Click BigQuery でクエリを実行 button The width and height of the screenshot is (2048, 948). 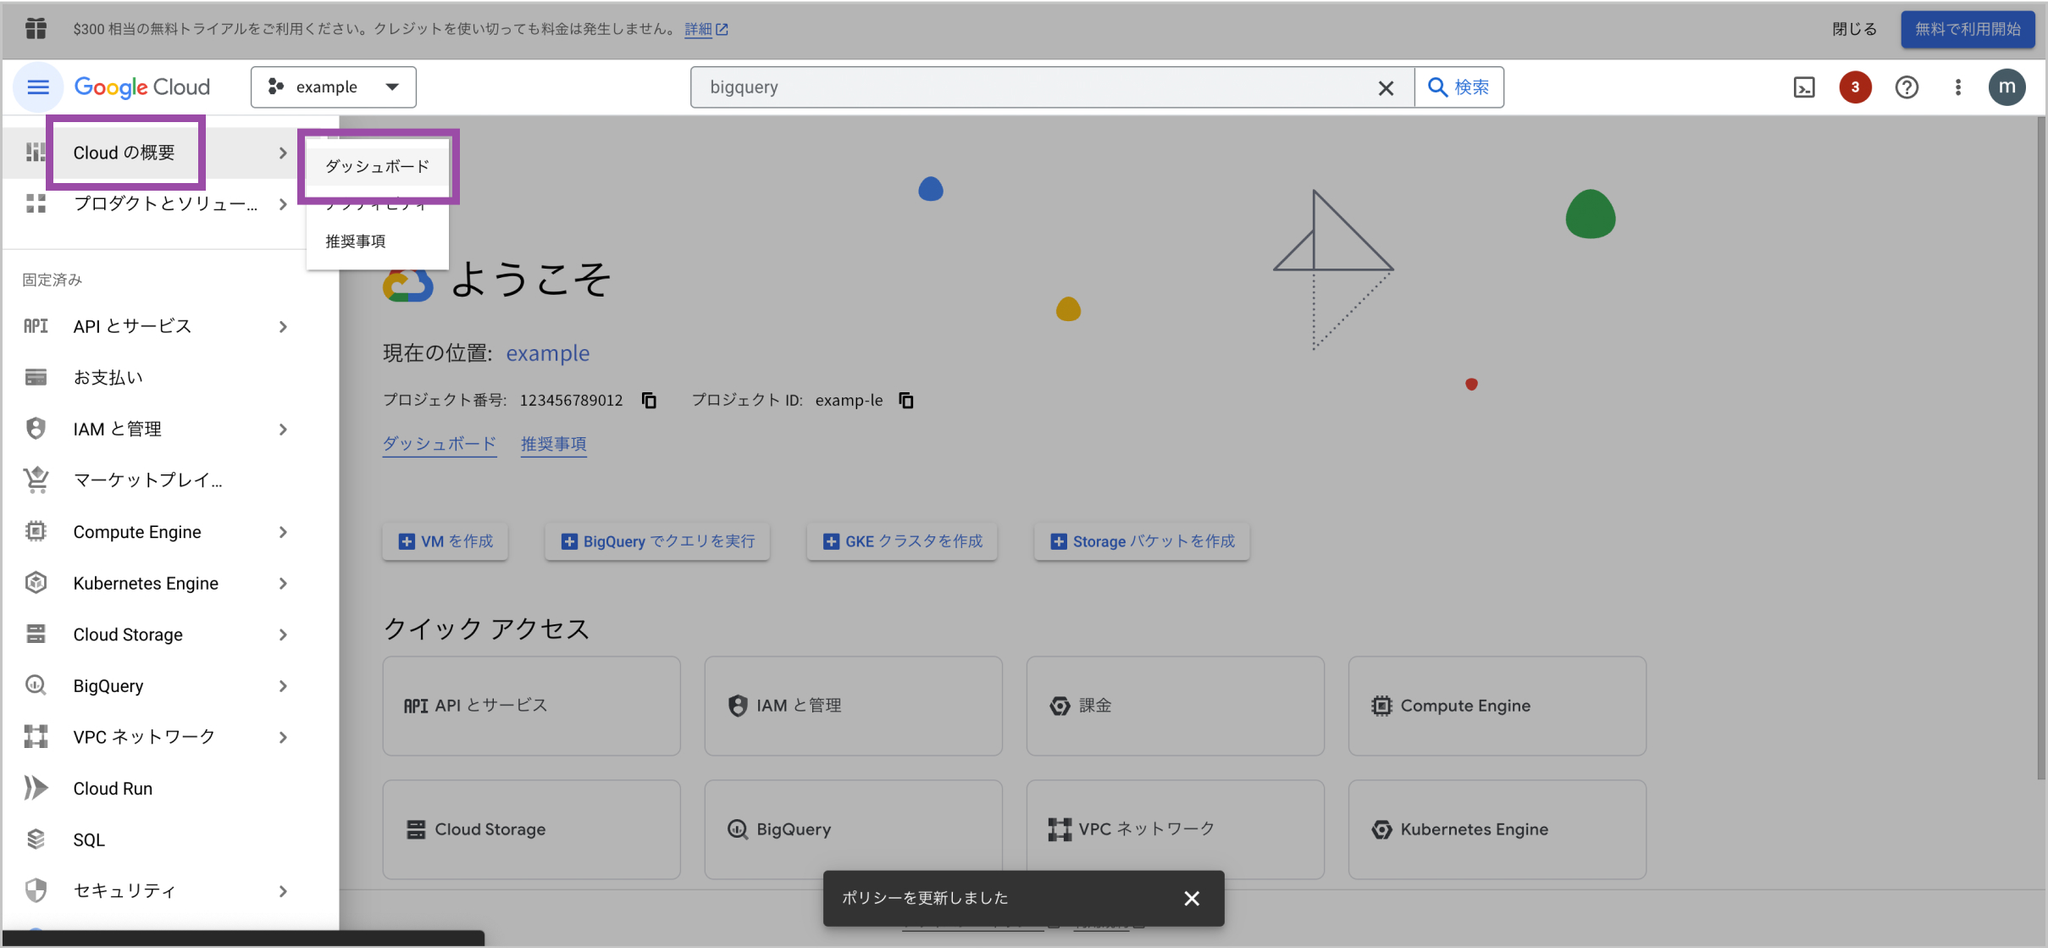tap(657, 541)
